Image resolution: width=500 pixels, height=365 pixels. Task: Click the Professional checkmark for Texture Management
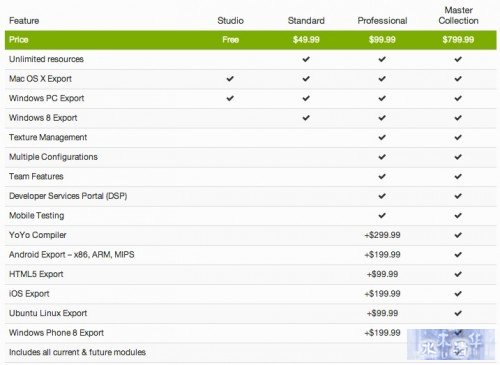click(382, 137)
